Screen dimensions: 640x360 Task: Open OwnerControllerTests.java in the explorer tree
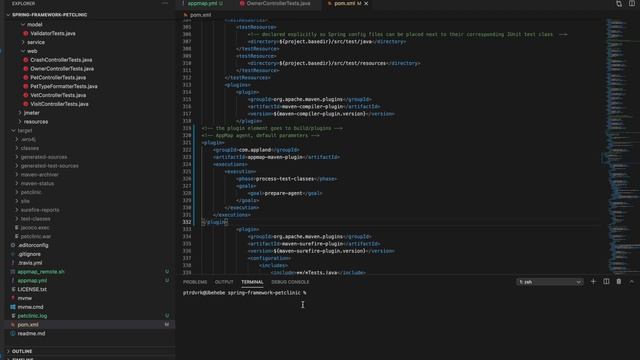pos(62,69)
